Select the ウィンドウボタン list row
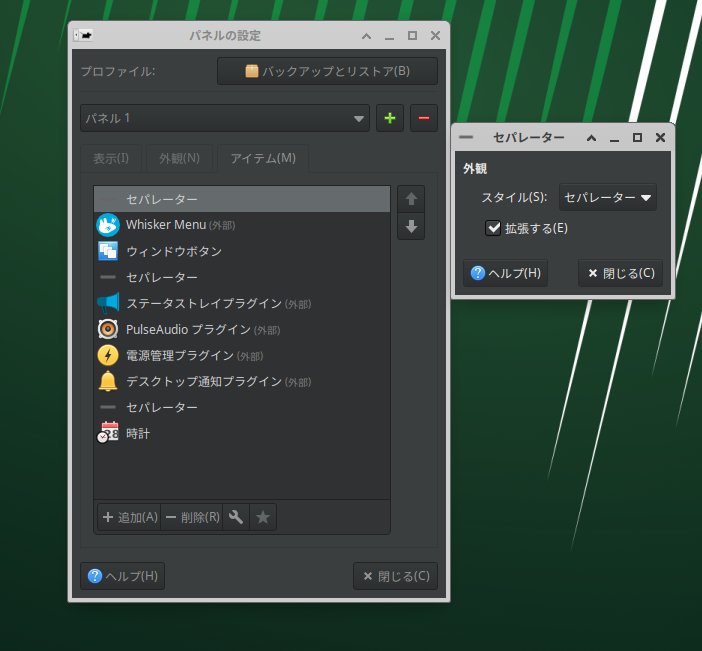This screenshot has width=702, height=651. pyautogui.click(x=242, y=251)
